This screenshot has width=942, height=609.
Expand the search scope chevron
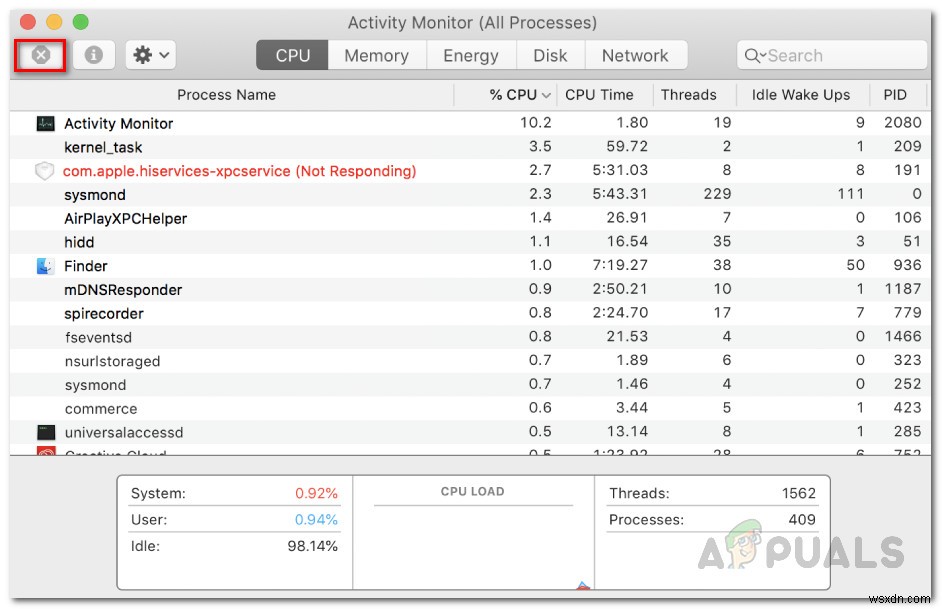coord(766,55)
